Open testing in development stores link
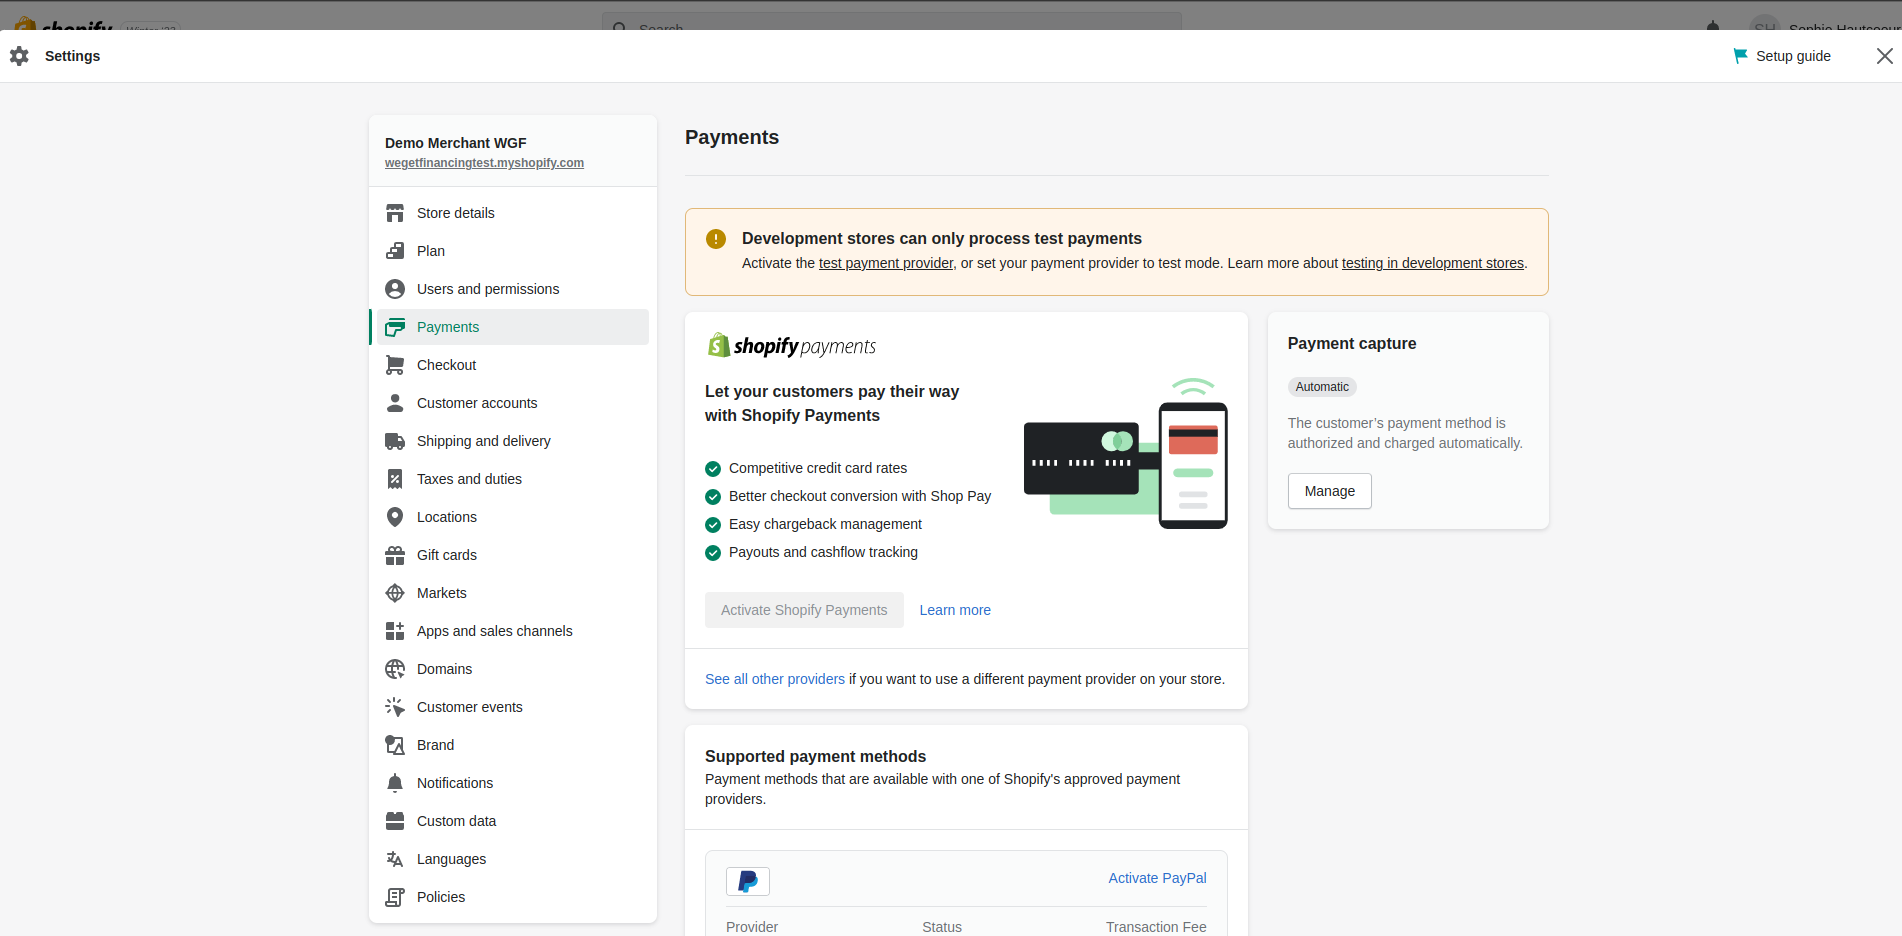 pos(1433,263)
